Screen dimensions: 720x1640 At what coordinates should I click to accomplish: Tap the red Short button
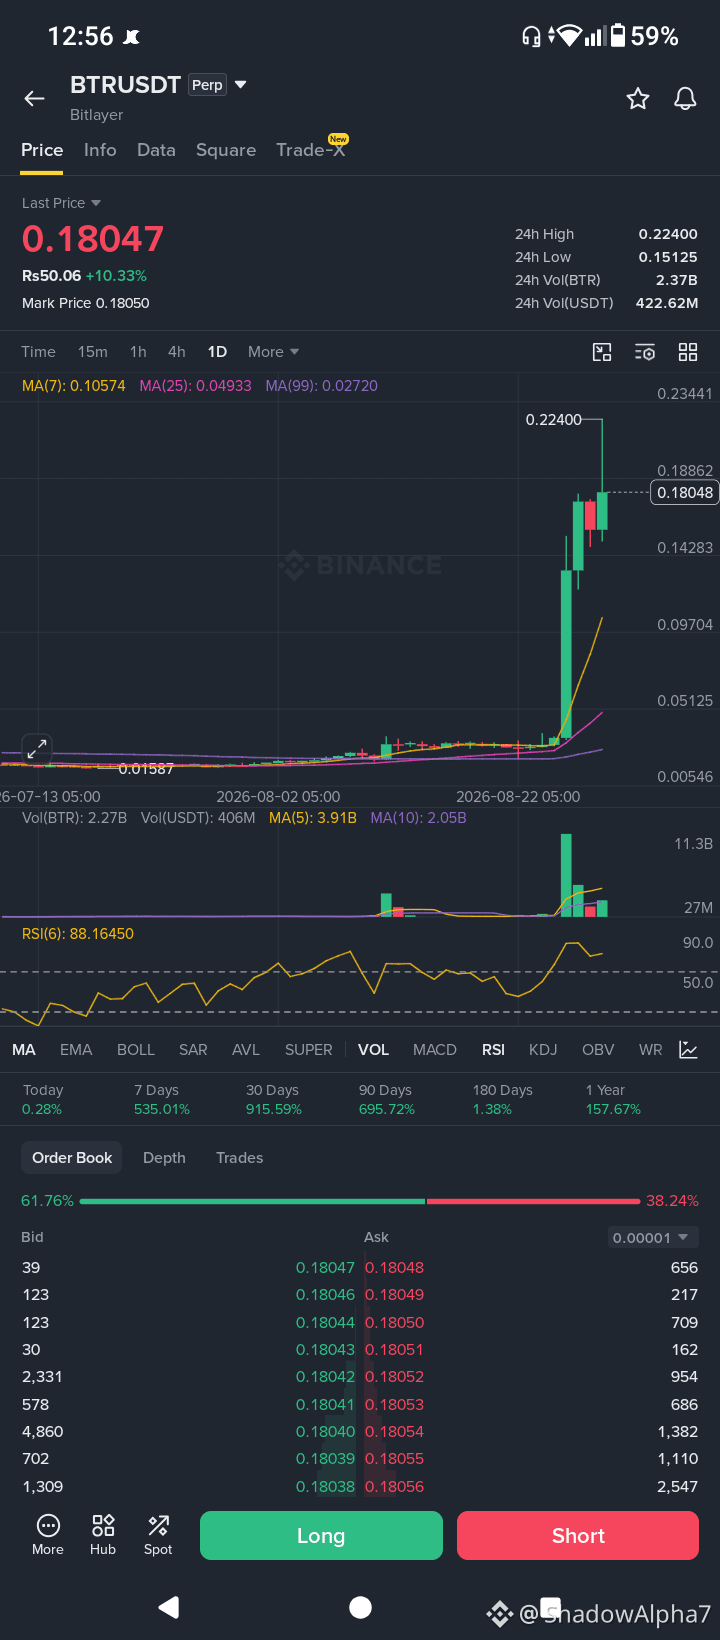coord(578,1535)
